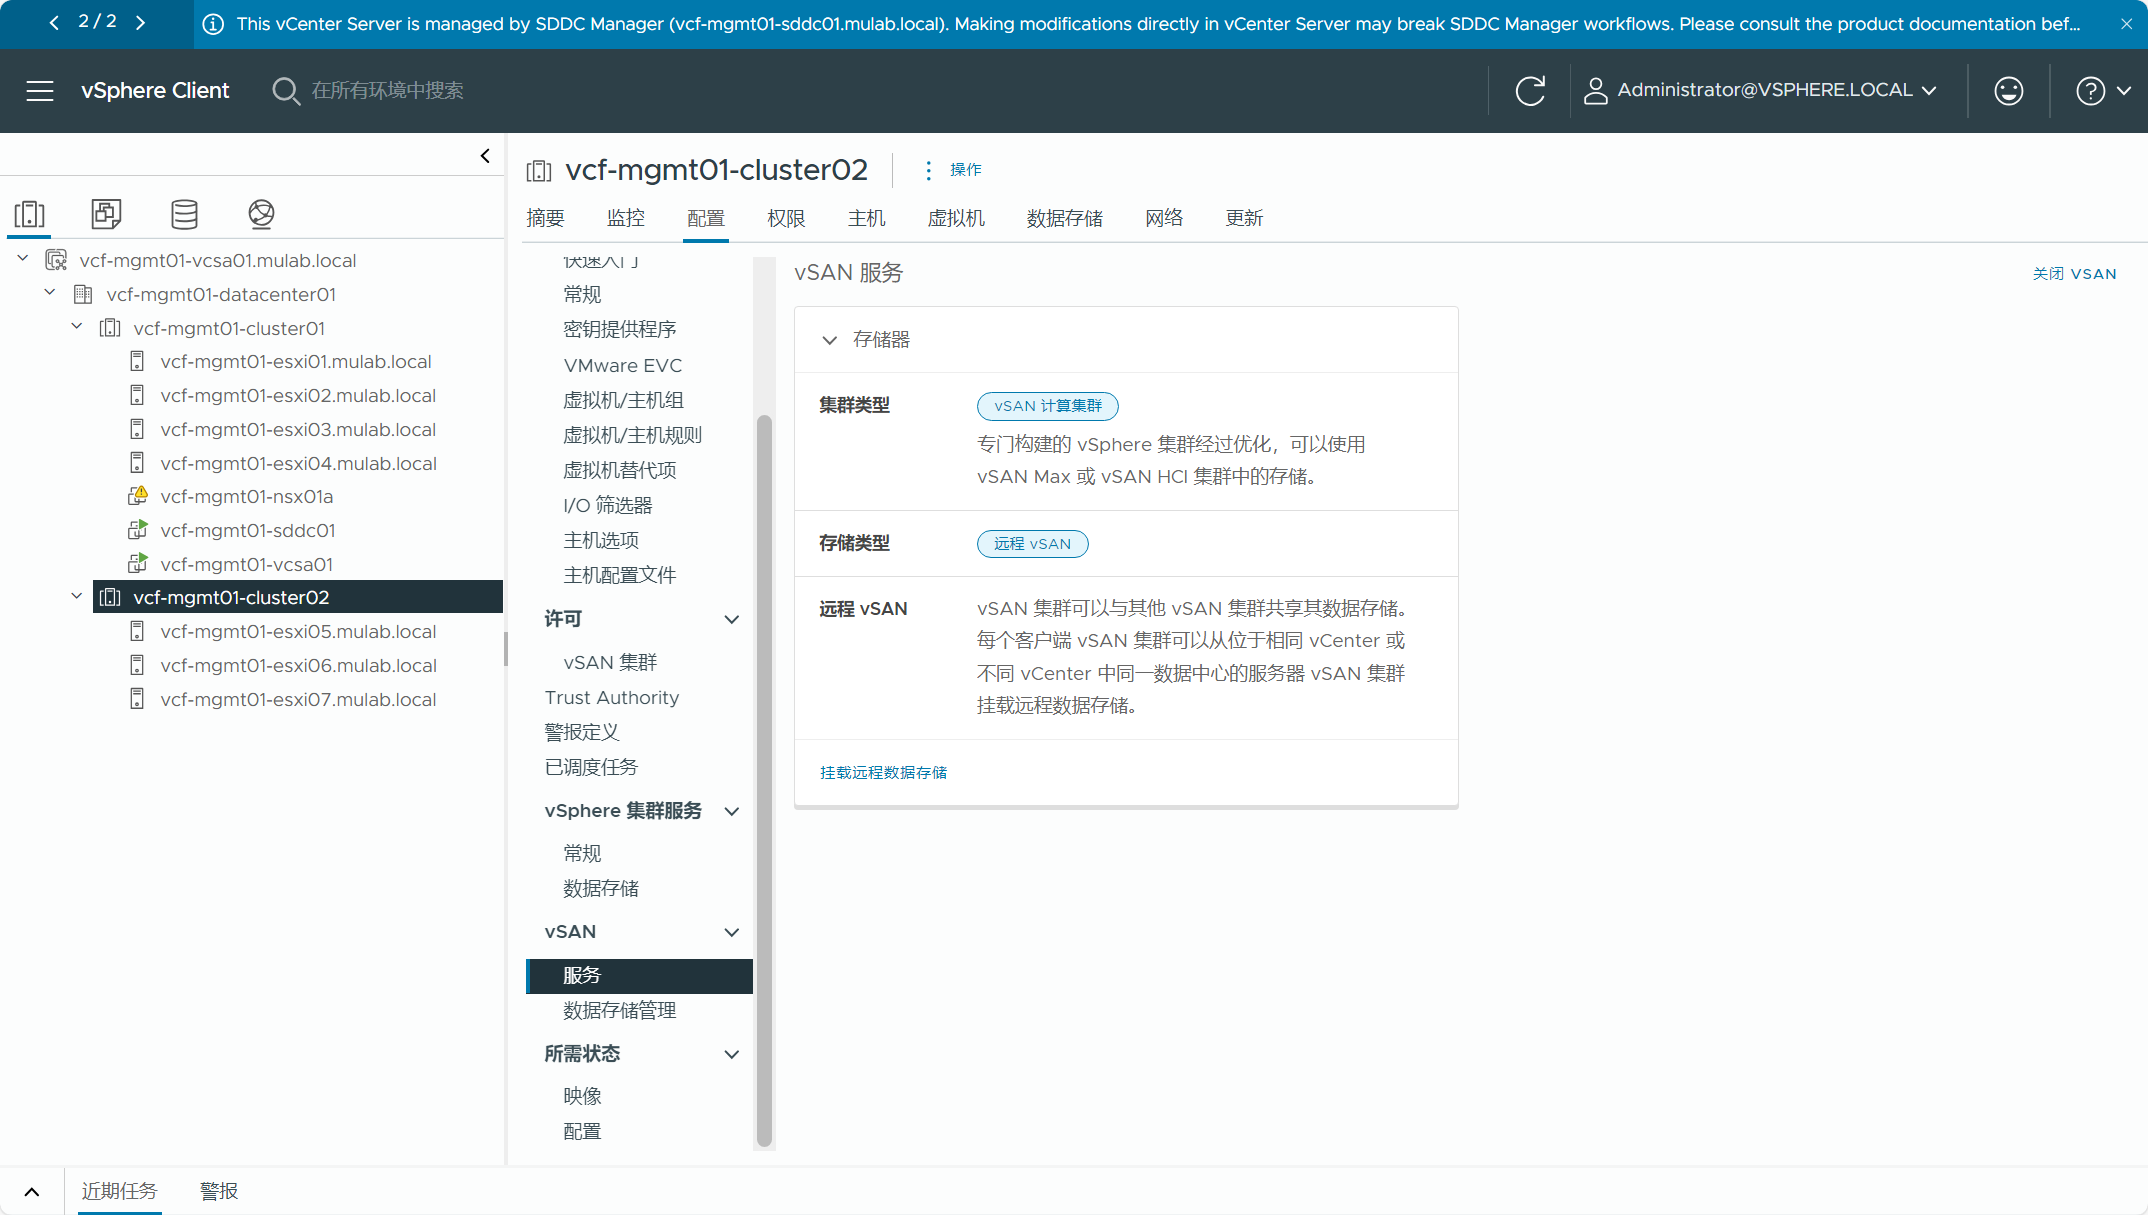Image resolution: width=2148 pixels, height=1215 pixels.
Task: Open the 主机 tab
Action: (867, 219)
